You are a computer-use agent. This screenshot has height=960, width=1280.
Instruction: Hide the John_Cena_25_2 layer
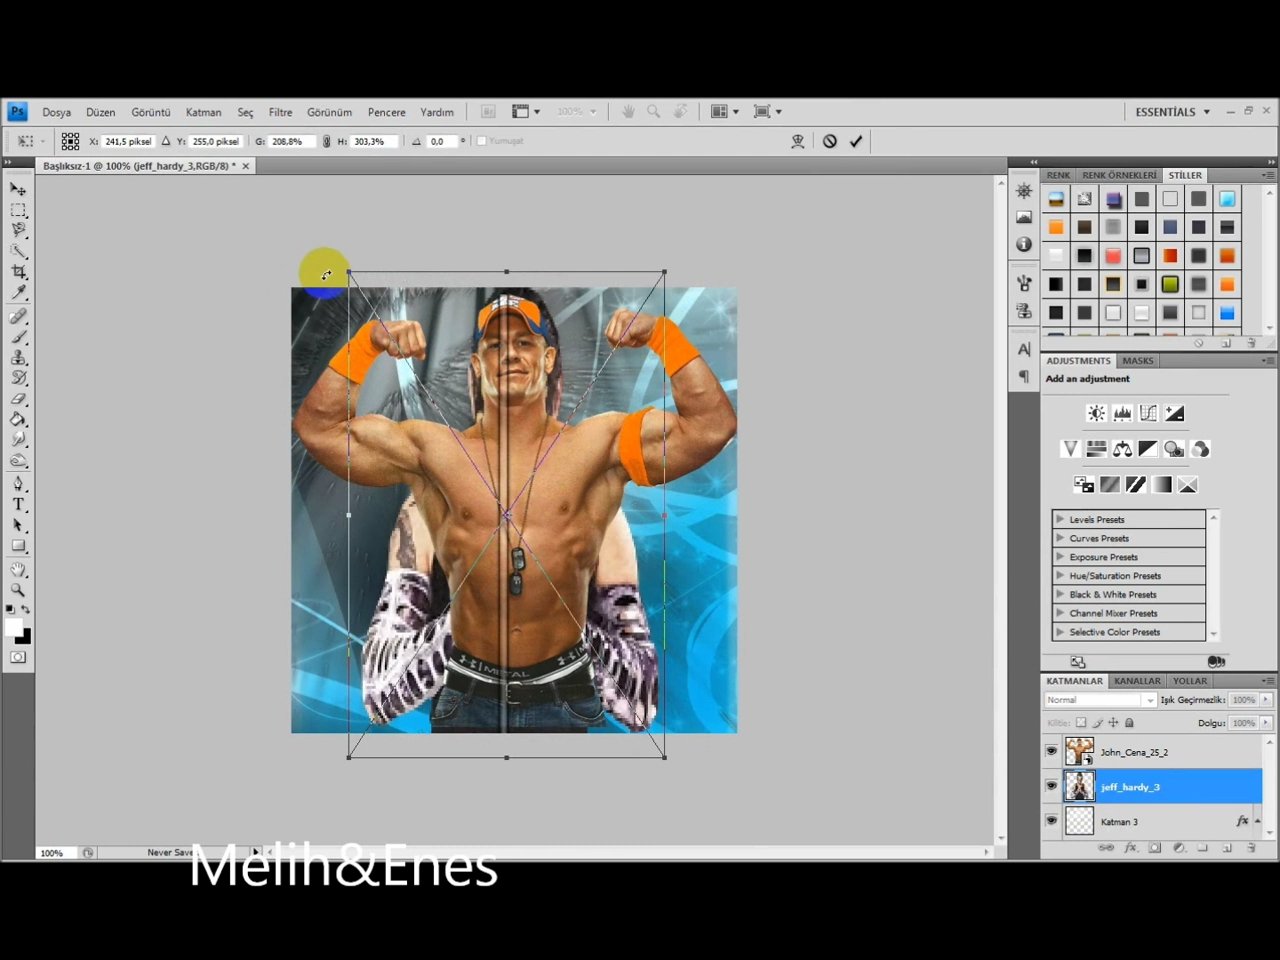[x=1051, y=751]
